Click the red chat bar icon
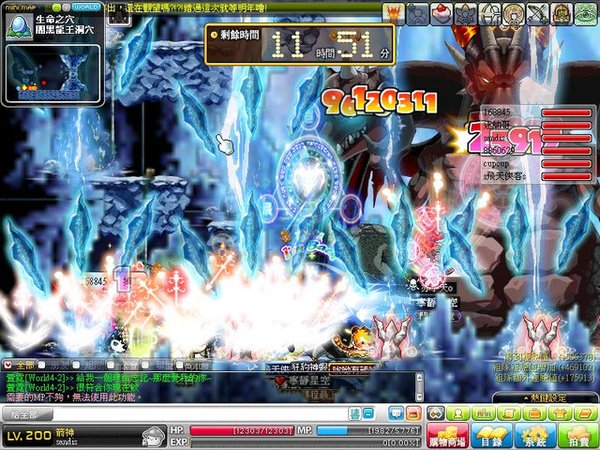Image resolution: width=600 pixels, height=450 pixels. [x=414, y=413]
